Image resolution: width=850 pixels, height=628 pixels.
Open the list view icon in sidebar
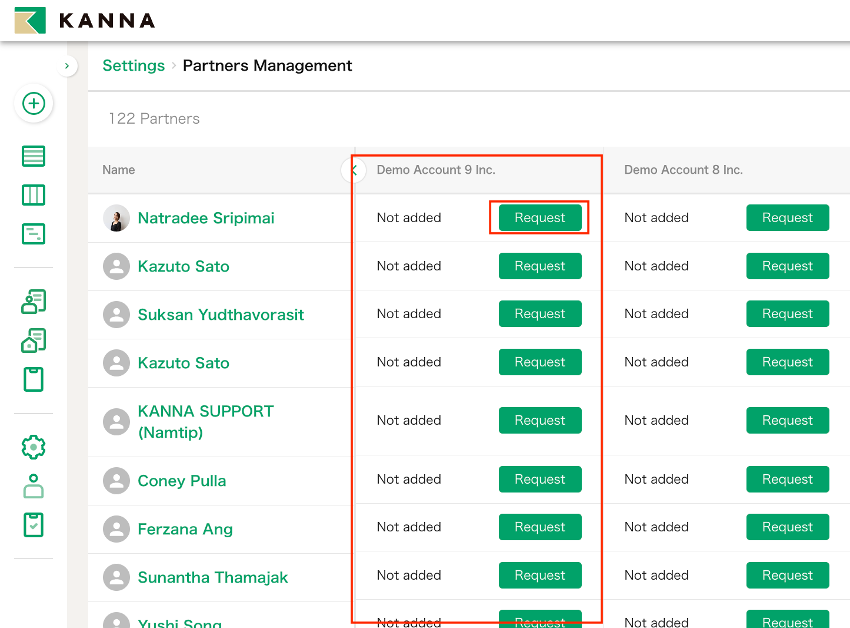34,156
